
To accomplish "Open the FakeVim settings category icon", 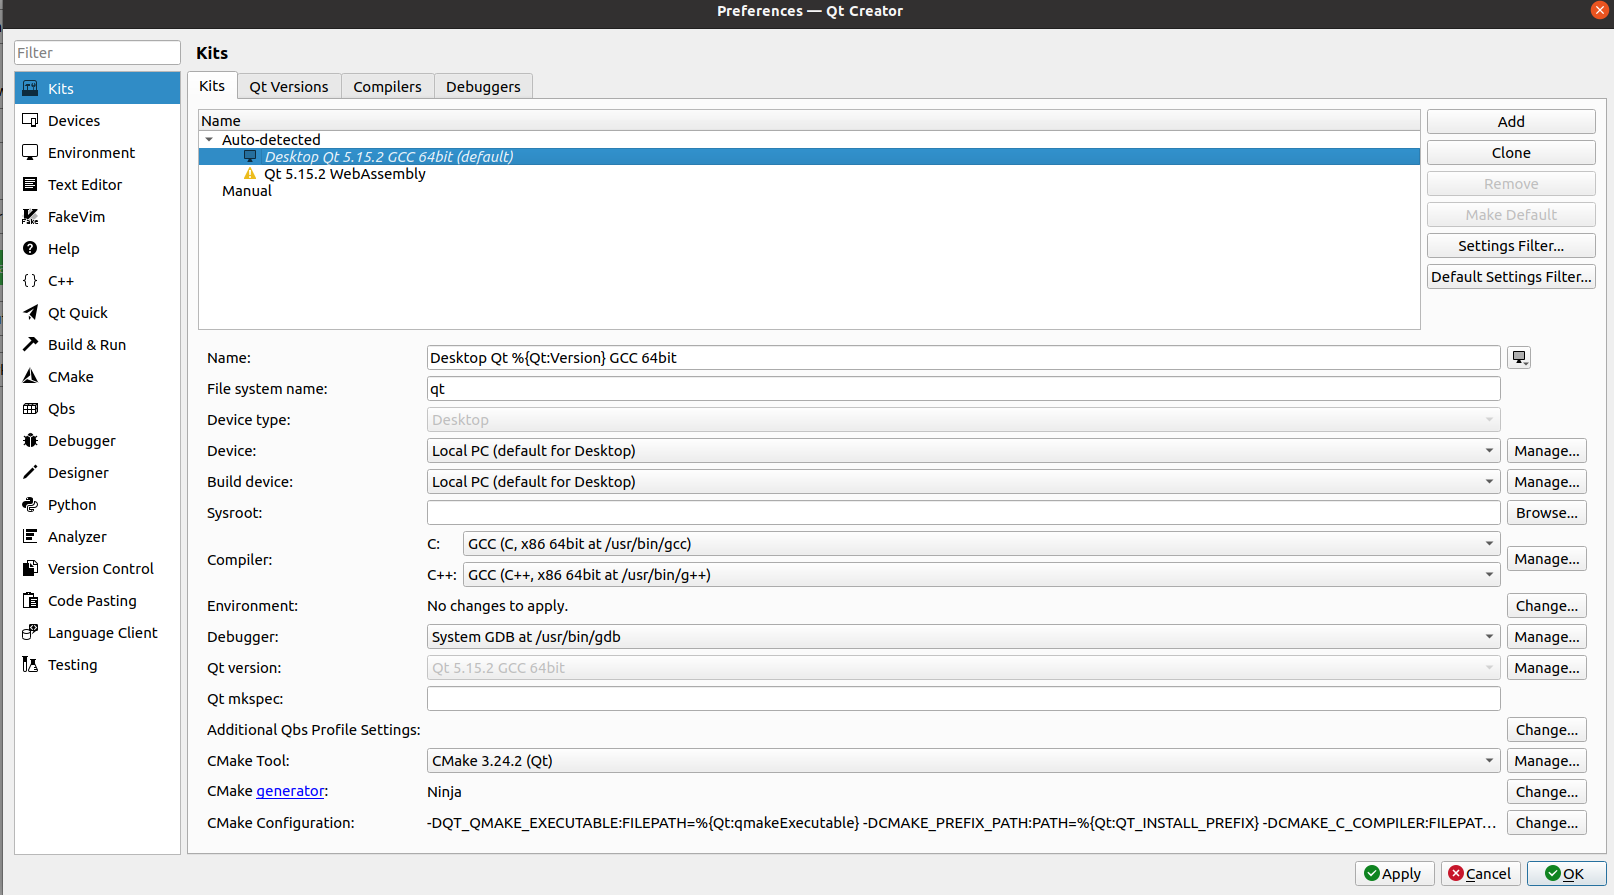I will click(31, 216).
